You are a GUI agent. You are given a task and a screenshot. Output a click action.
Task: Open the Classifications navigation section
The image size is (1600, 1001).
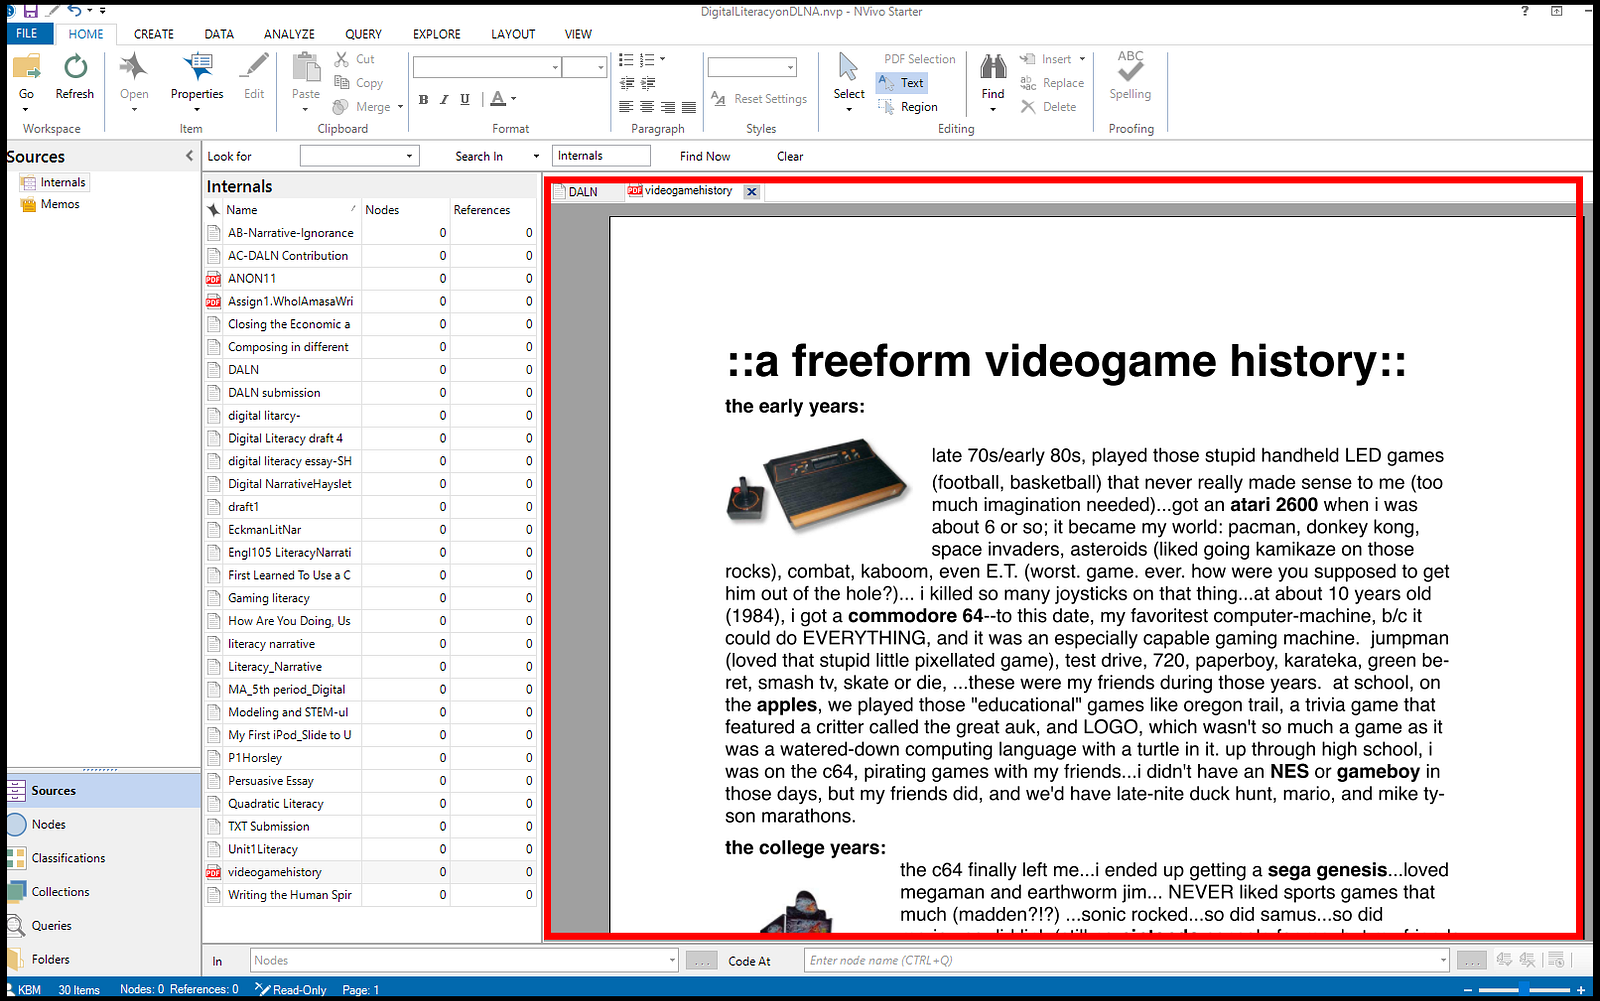pos(103,858)
